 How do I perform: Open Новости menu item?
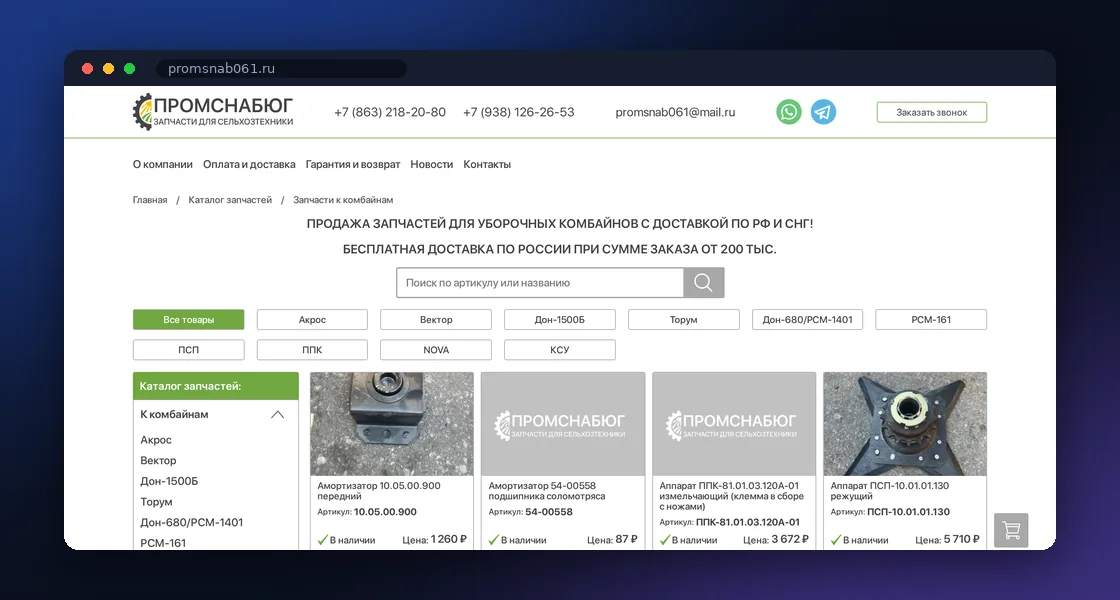431,164
